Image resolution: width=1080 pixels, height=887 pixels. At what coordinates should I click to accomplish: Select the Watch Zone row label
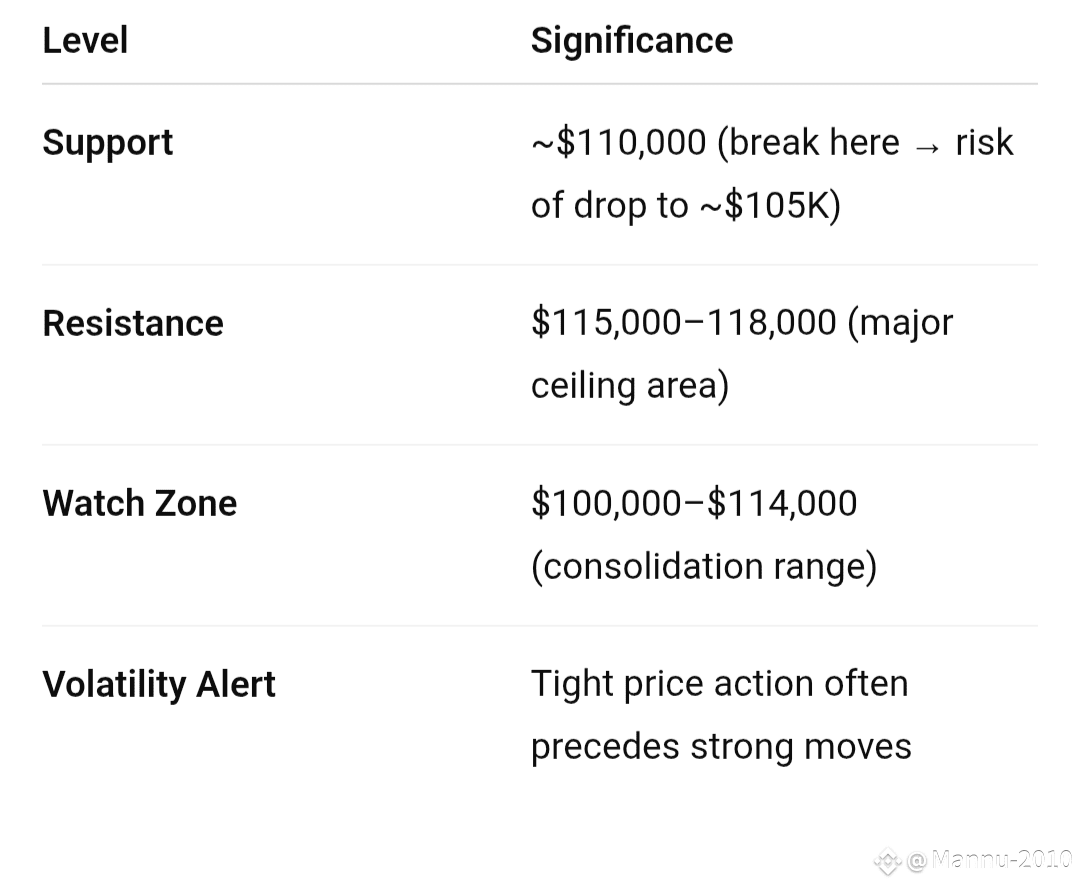point(140,503)
